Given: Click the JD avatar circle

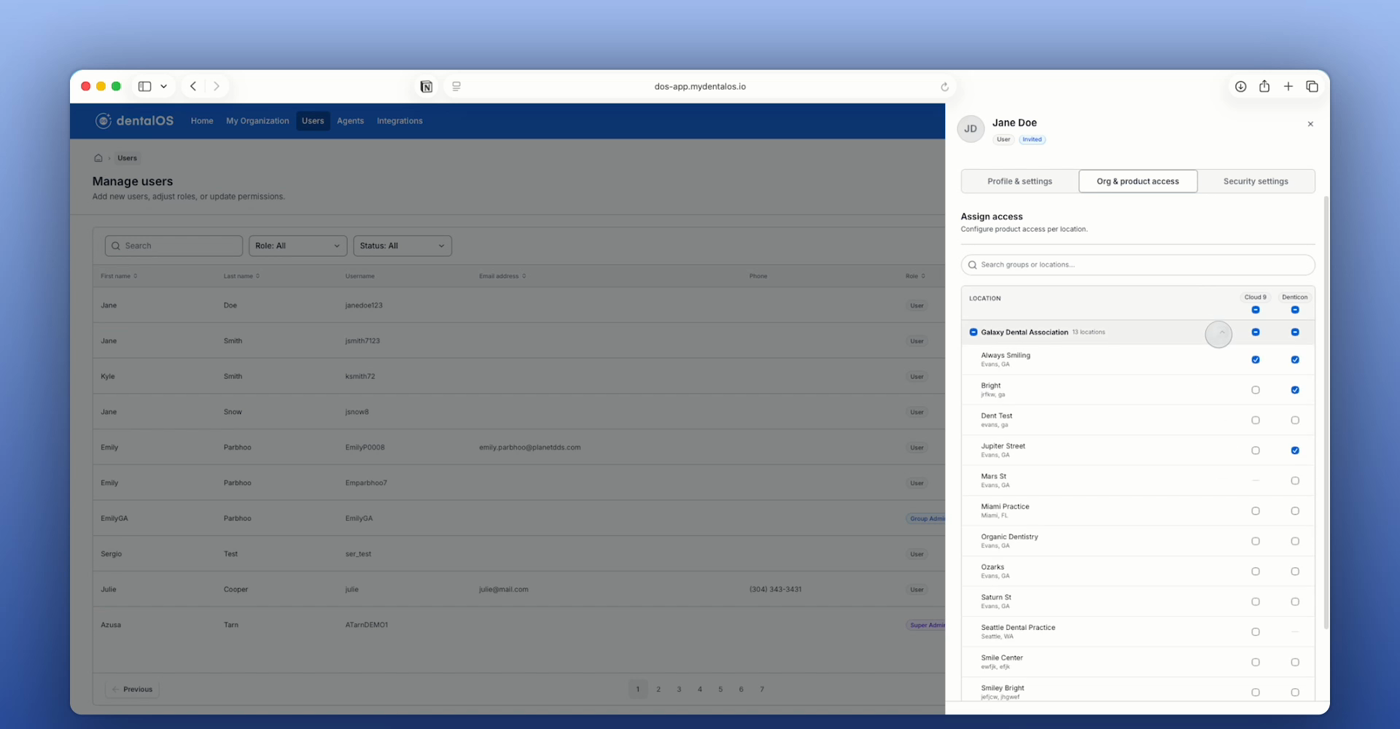Looking at the screenshot, I should (970, 129).
